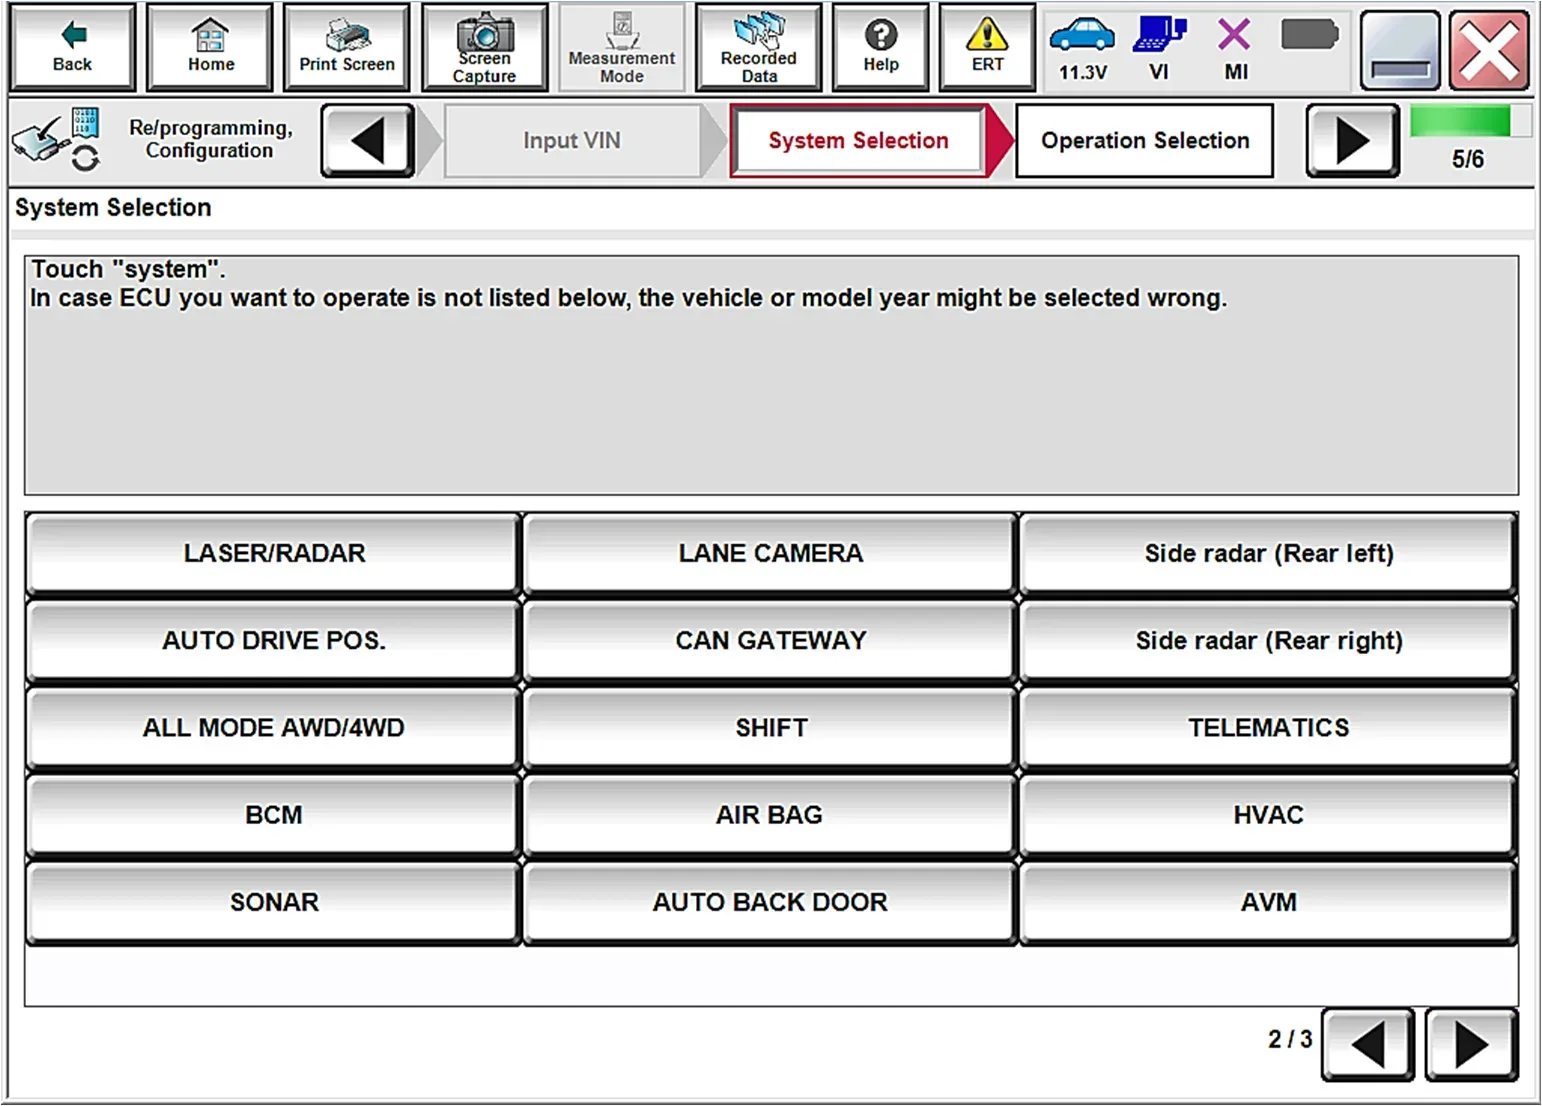Viewport: 1542px width, 1106px height.
Task: Go to previous wizard step arrow
Action: [x=367, y=141]
